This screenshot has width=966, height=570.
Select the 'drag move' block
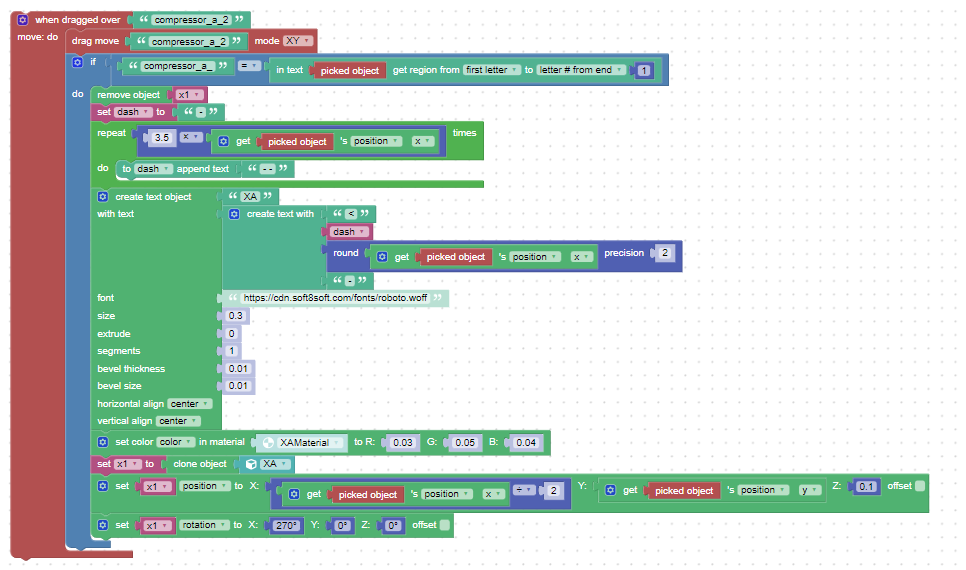click(x=95, y=41)
